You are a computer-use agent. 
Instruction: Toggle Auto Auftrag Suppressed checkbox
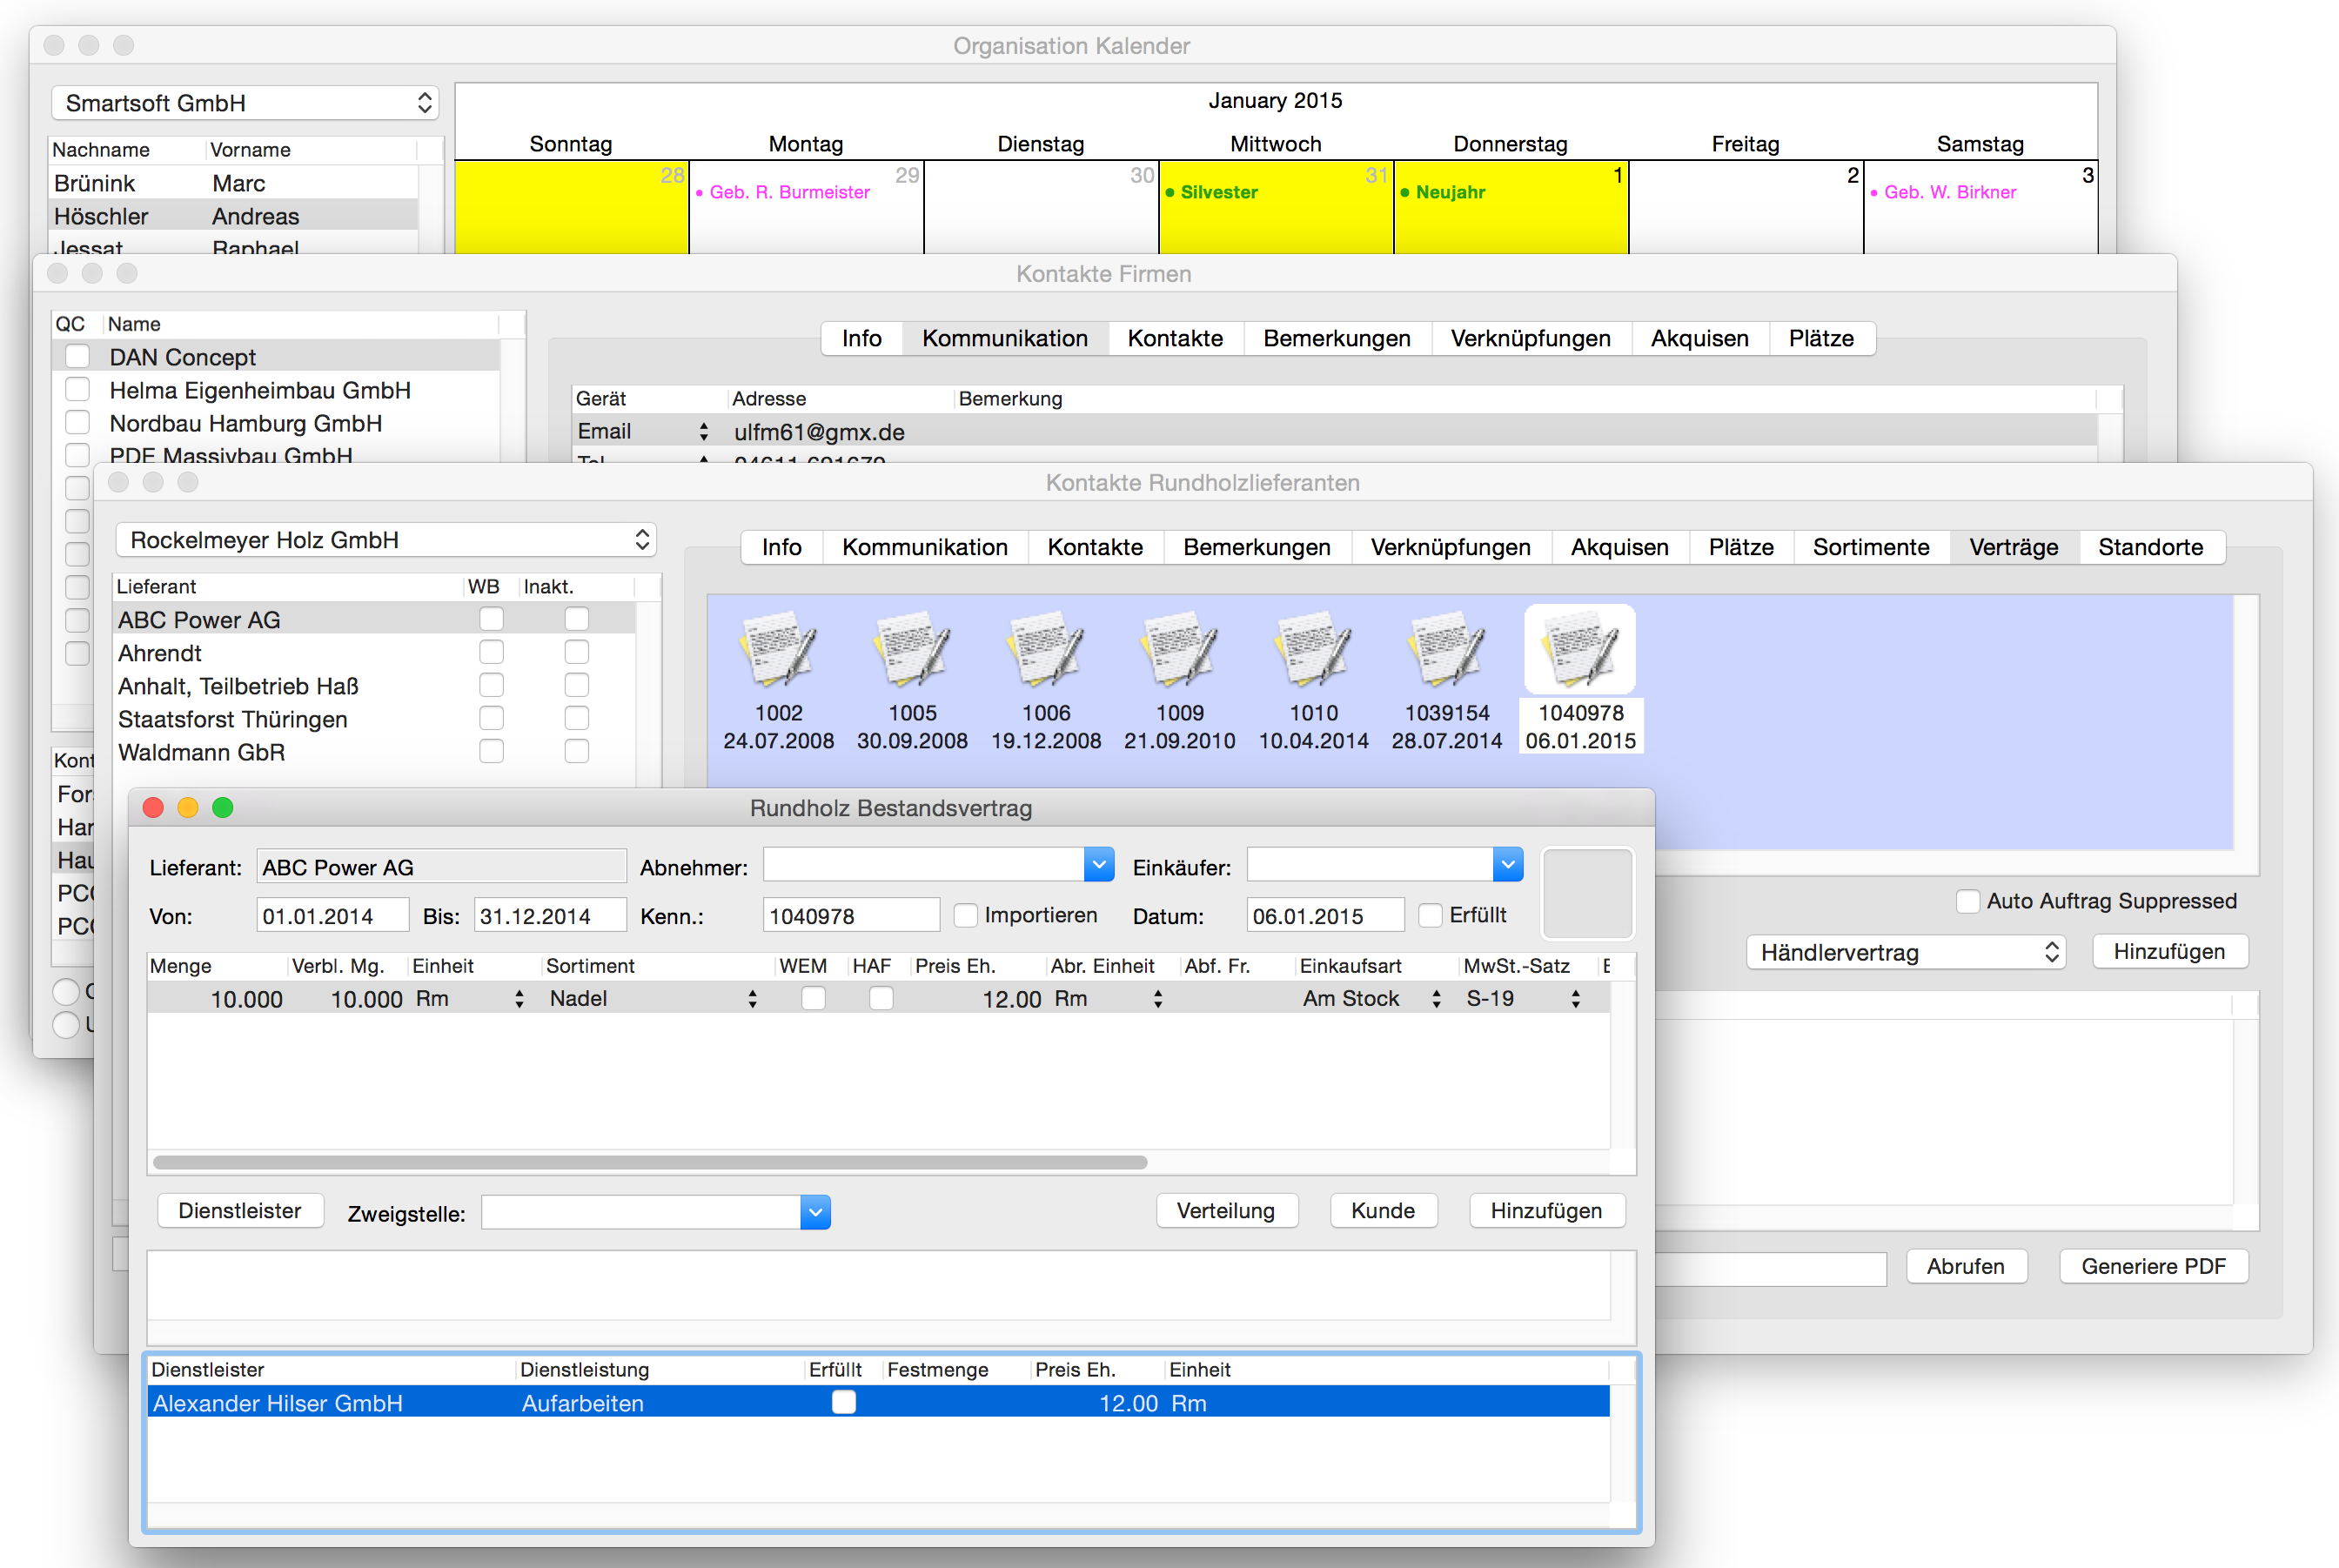pyautogui.click(x=1967, y=901)
